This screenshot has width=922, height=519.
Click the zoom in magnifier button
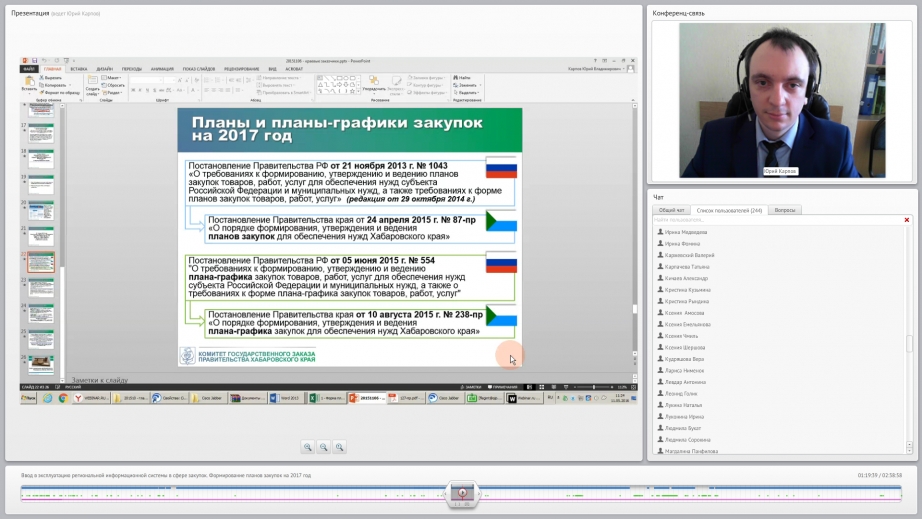(x=339, y=447)
